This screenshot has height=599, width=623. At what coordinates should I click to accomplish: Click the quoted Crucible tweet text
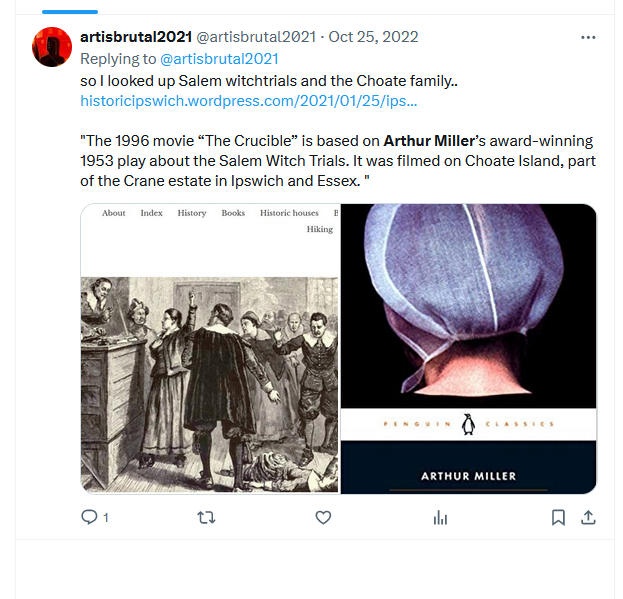point(338,161)
